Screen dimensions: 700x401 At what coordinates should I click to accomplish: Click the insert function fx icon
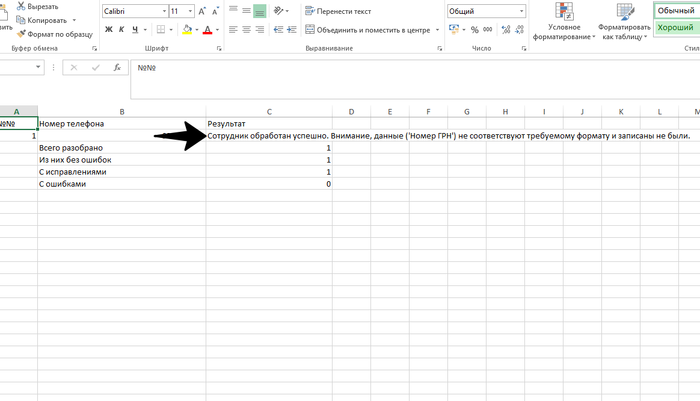[117, 68]
